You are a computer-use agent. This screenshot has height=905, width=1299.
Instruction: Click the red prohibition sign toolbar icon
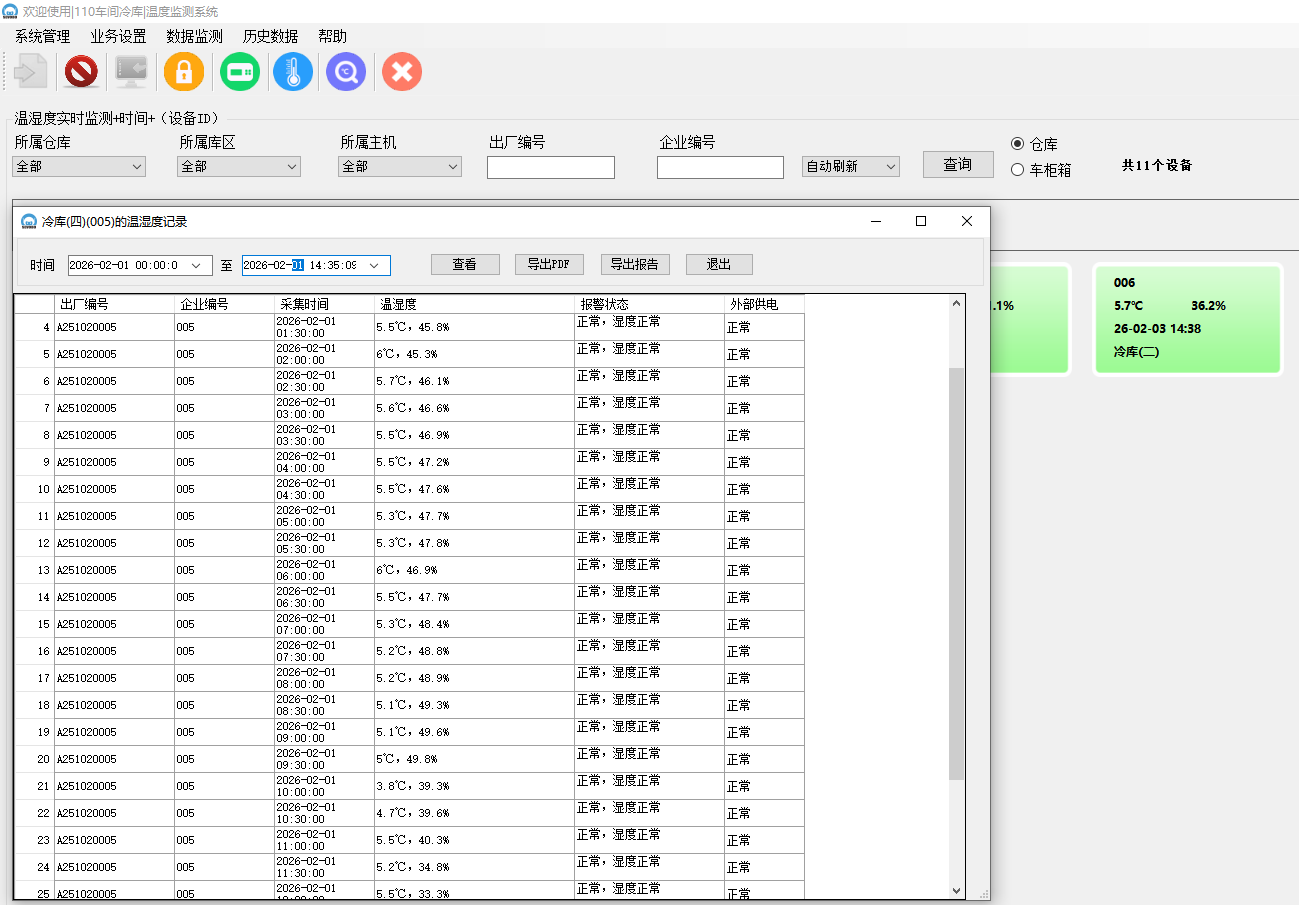[x=81, y=72]
